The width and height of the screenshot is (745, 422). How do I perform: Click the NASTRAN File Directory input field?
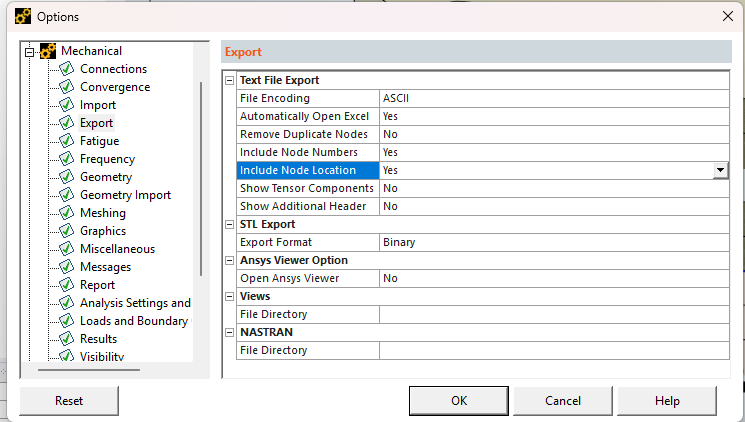(x=554, y=350)
